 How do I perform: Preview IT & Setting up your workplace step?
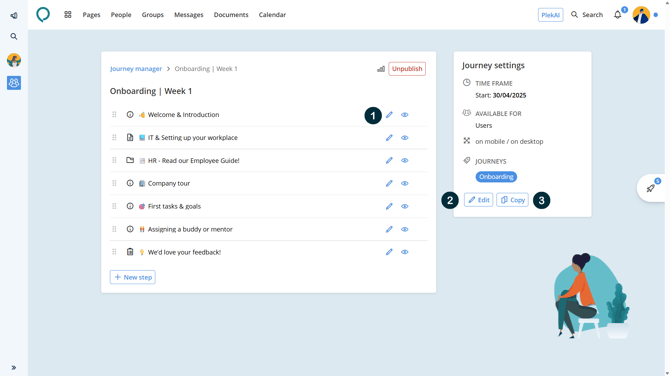pos(405,138)
